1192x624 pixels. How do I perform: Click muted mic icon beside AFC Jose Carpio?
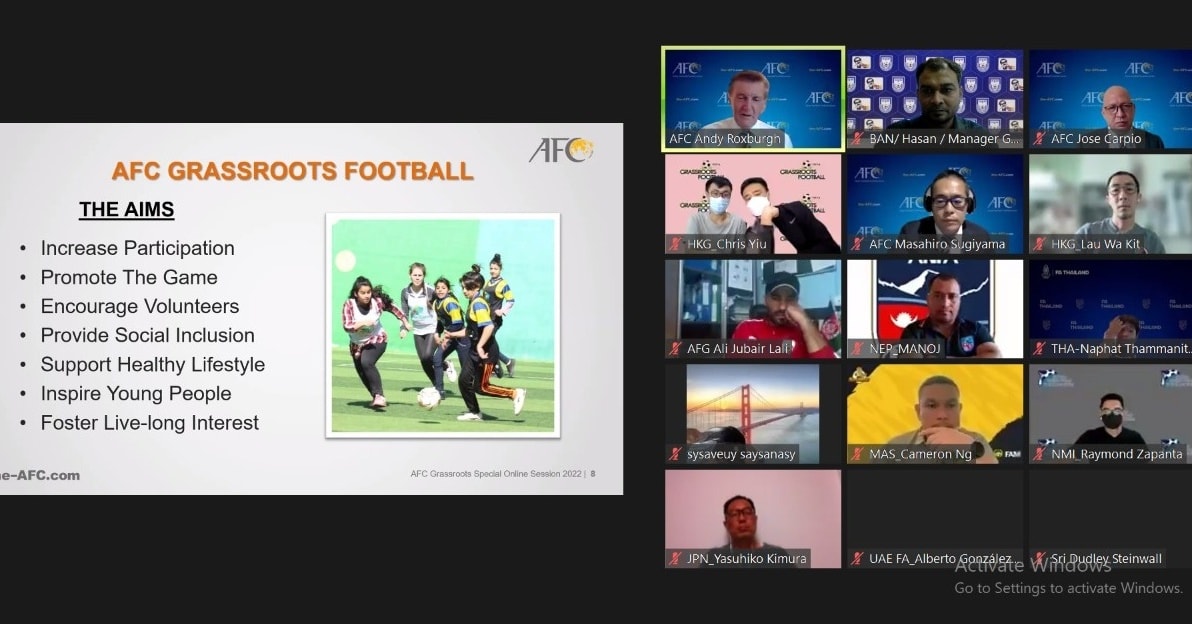(x=1039, y=139)
